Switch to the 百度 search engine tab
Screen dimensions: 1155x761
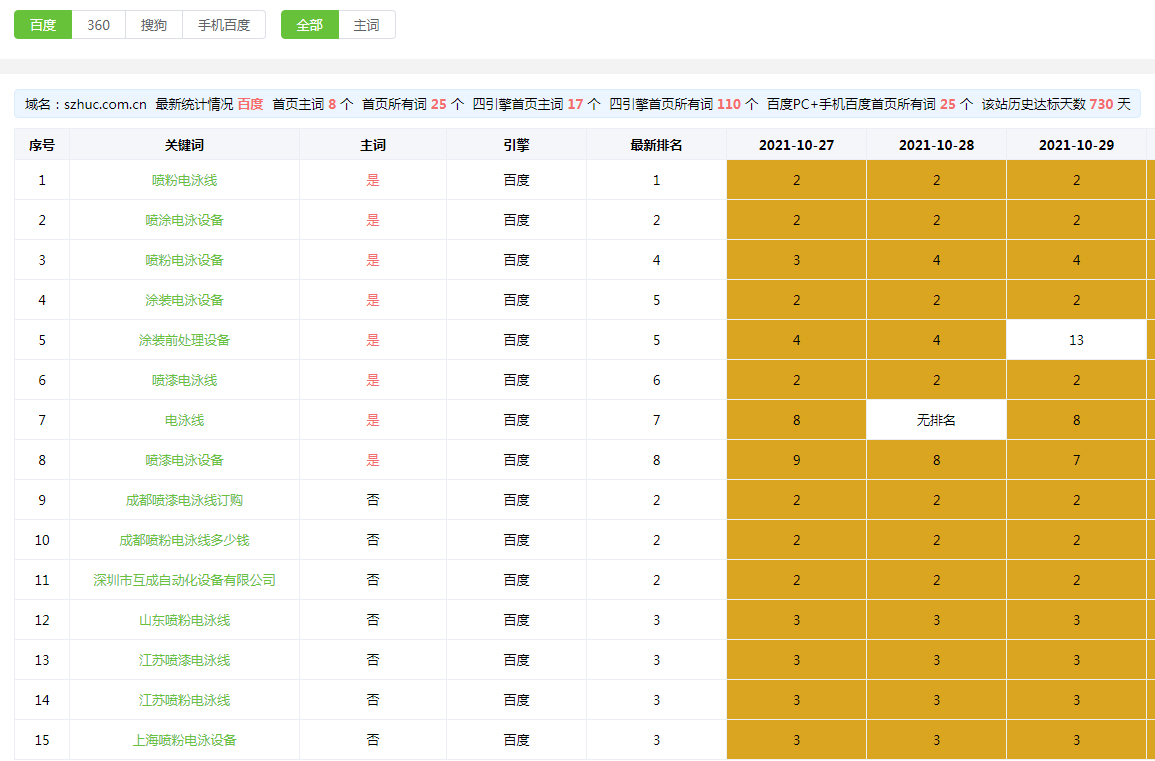pos(43,25)
